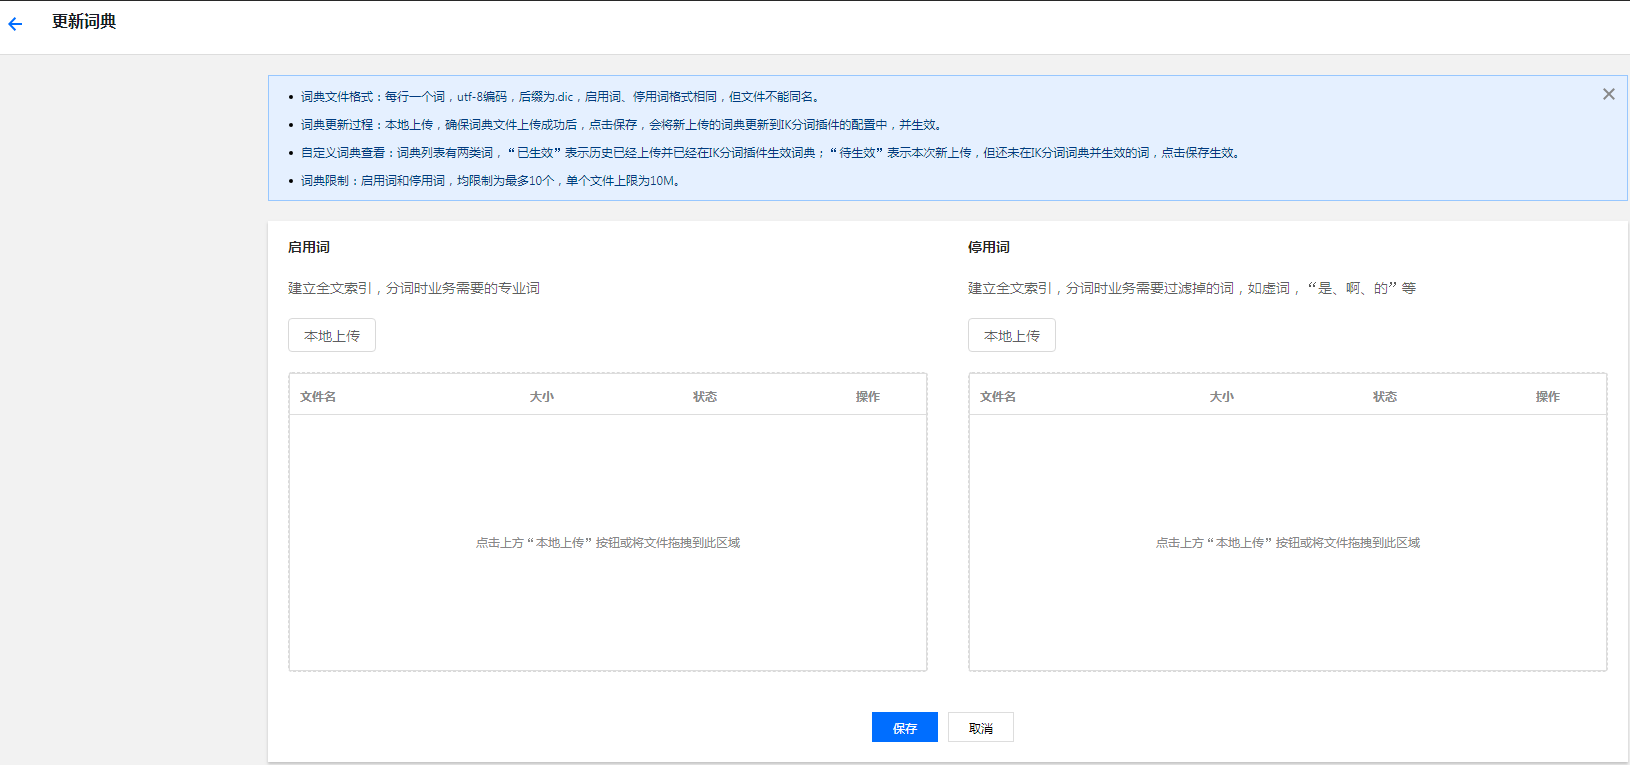Viewport: 1630px width, 765px height.
Task: Go back using the arrow beside 更新词典
Action: click(15, 24)
